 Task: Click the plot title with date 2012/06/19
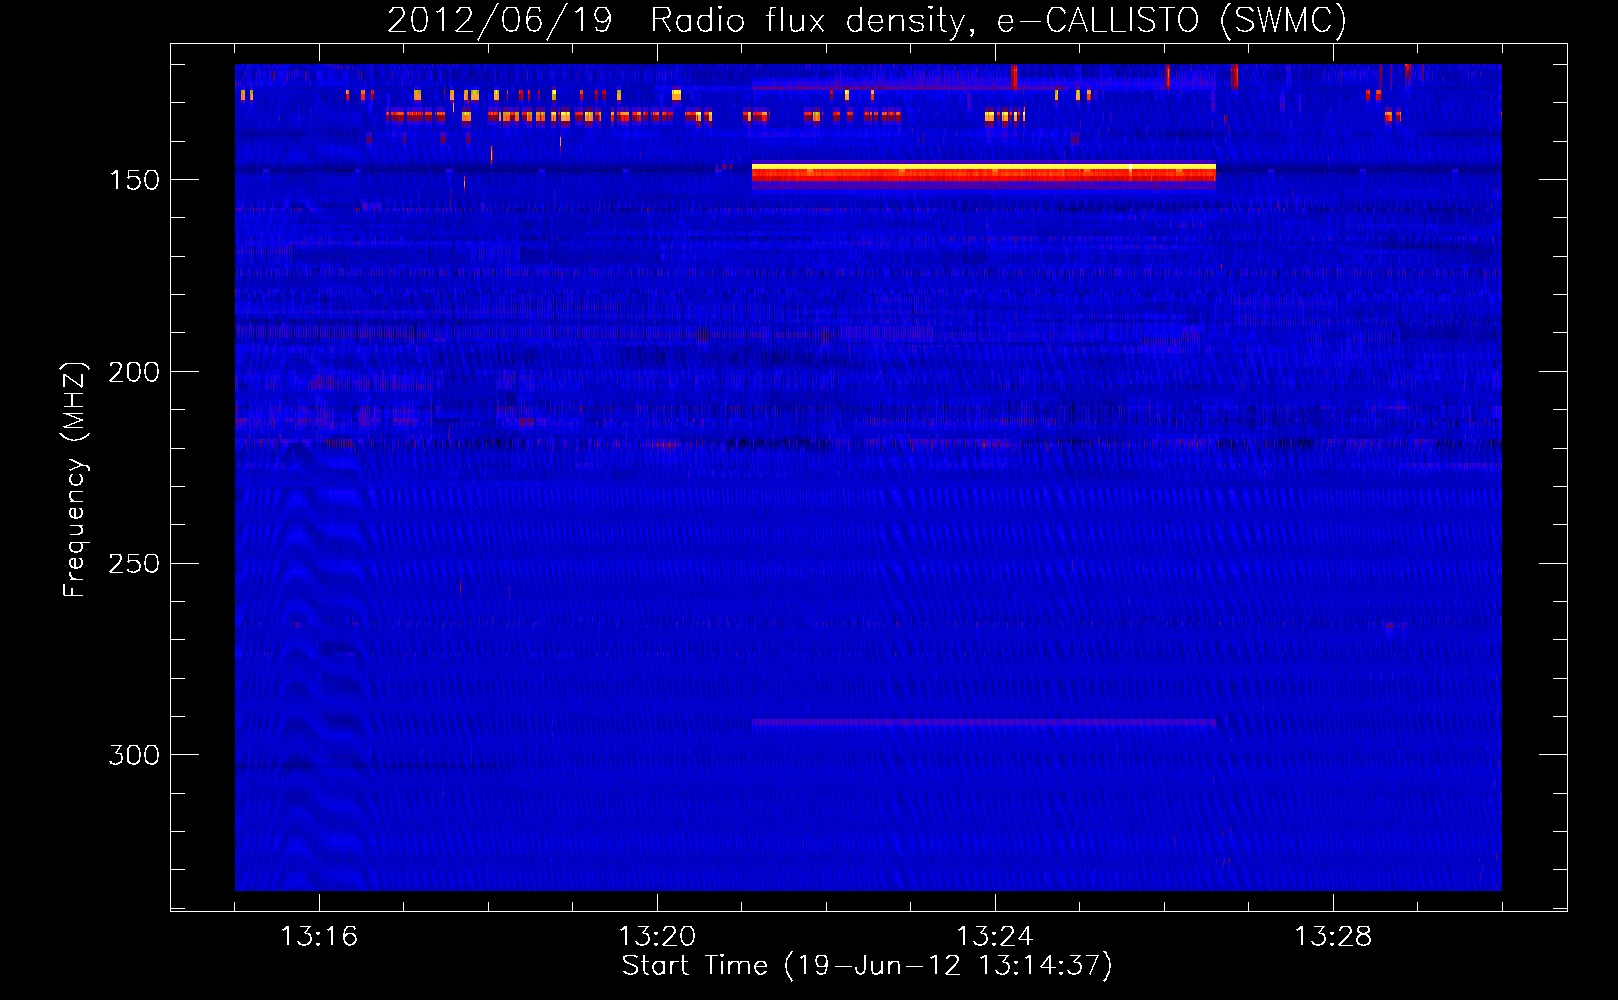point(867,20)
